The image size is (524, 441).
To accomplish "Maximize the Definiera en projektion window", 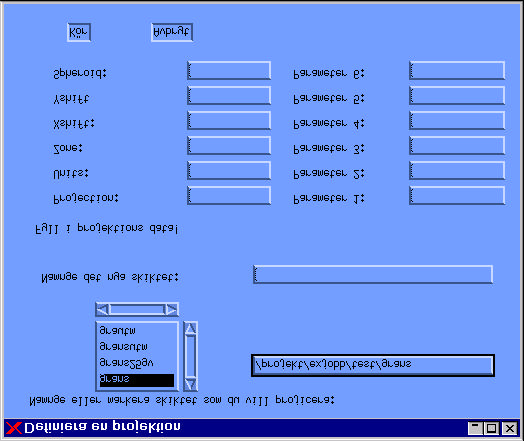I will pyautogui.click(x=491, y=428).
